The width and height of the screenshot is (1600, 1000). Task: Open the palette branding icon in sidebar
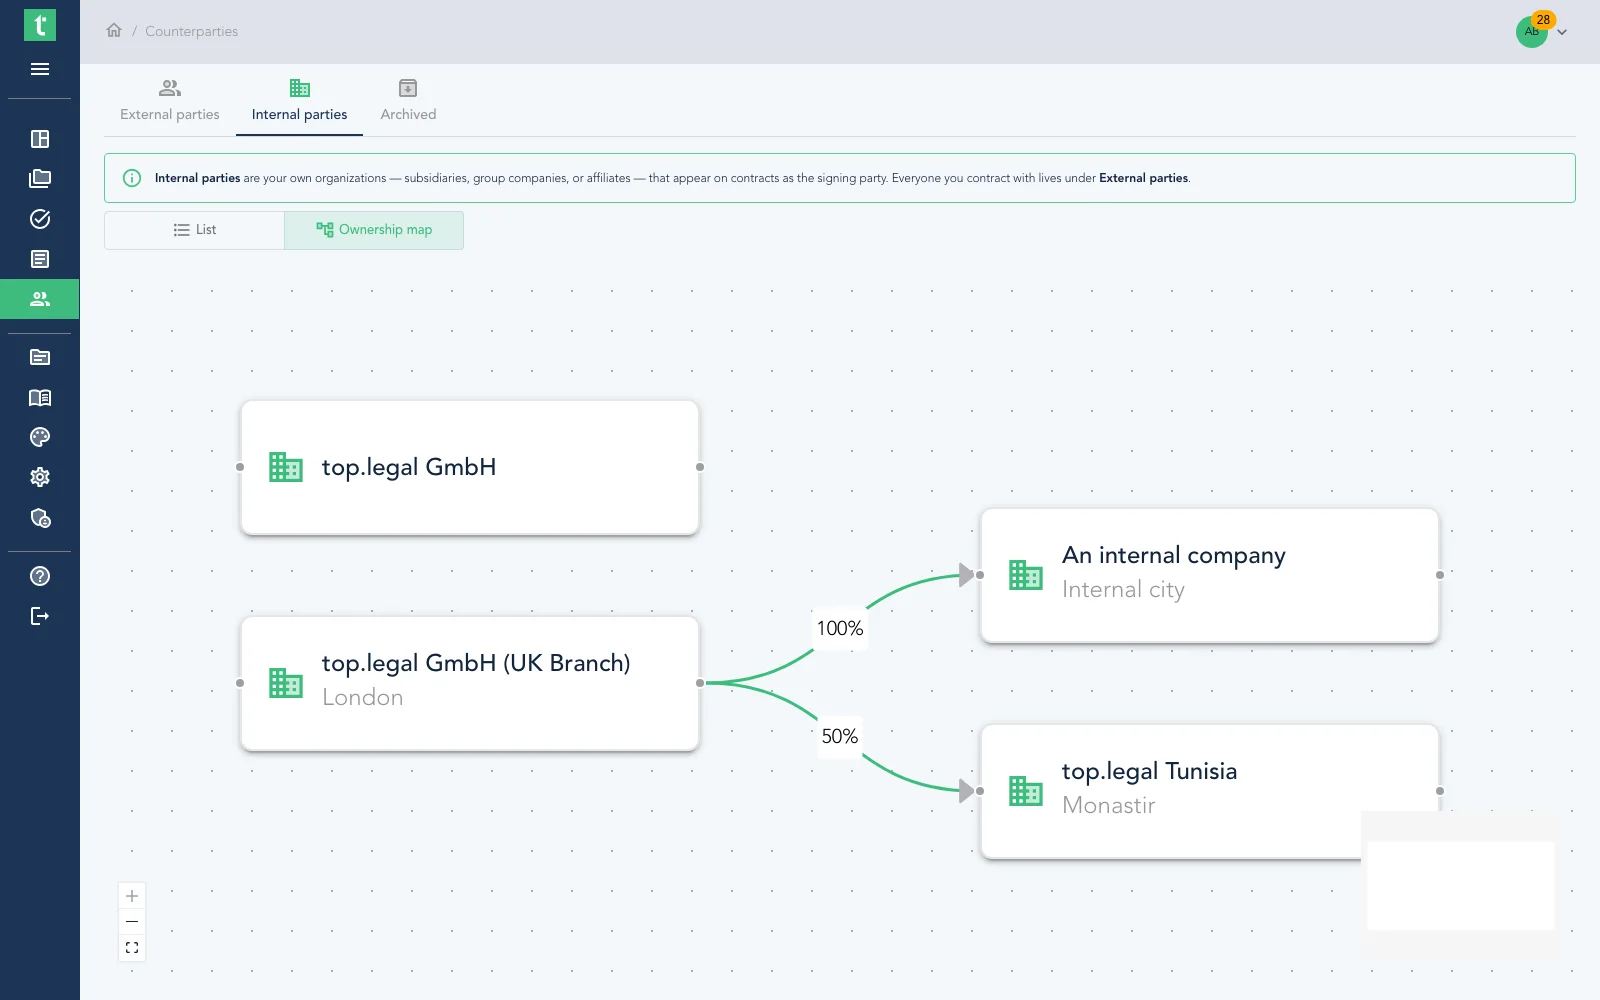tap(40, 437)
